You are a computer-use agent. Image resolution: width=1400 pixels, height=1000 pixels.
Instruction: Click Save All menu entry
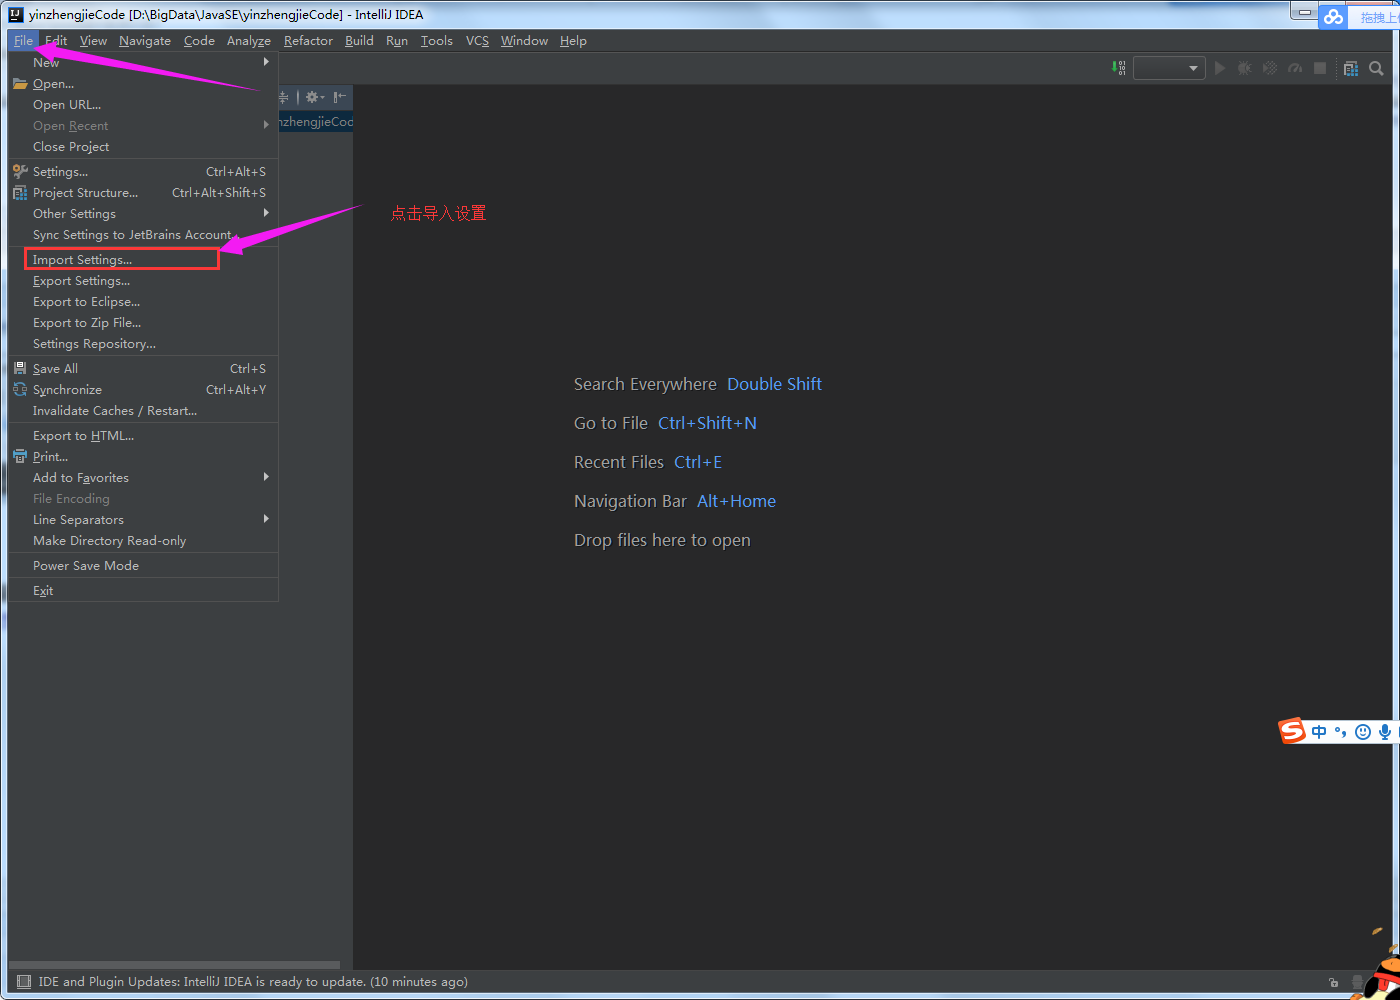pos(143,368)
